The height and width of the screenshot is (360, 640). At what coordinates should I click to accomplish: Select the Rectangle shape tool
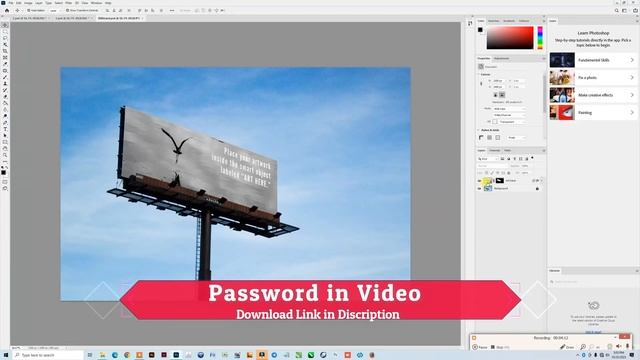coord(5,142)
